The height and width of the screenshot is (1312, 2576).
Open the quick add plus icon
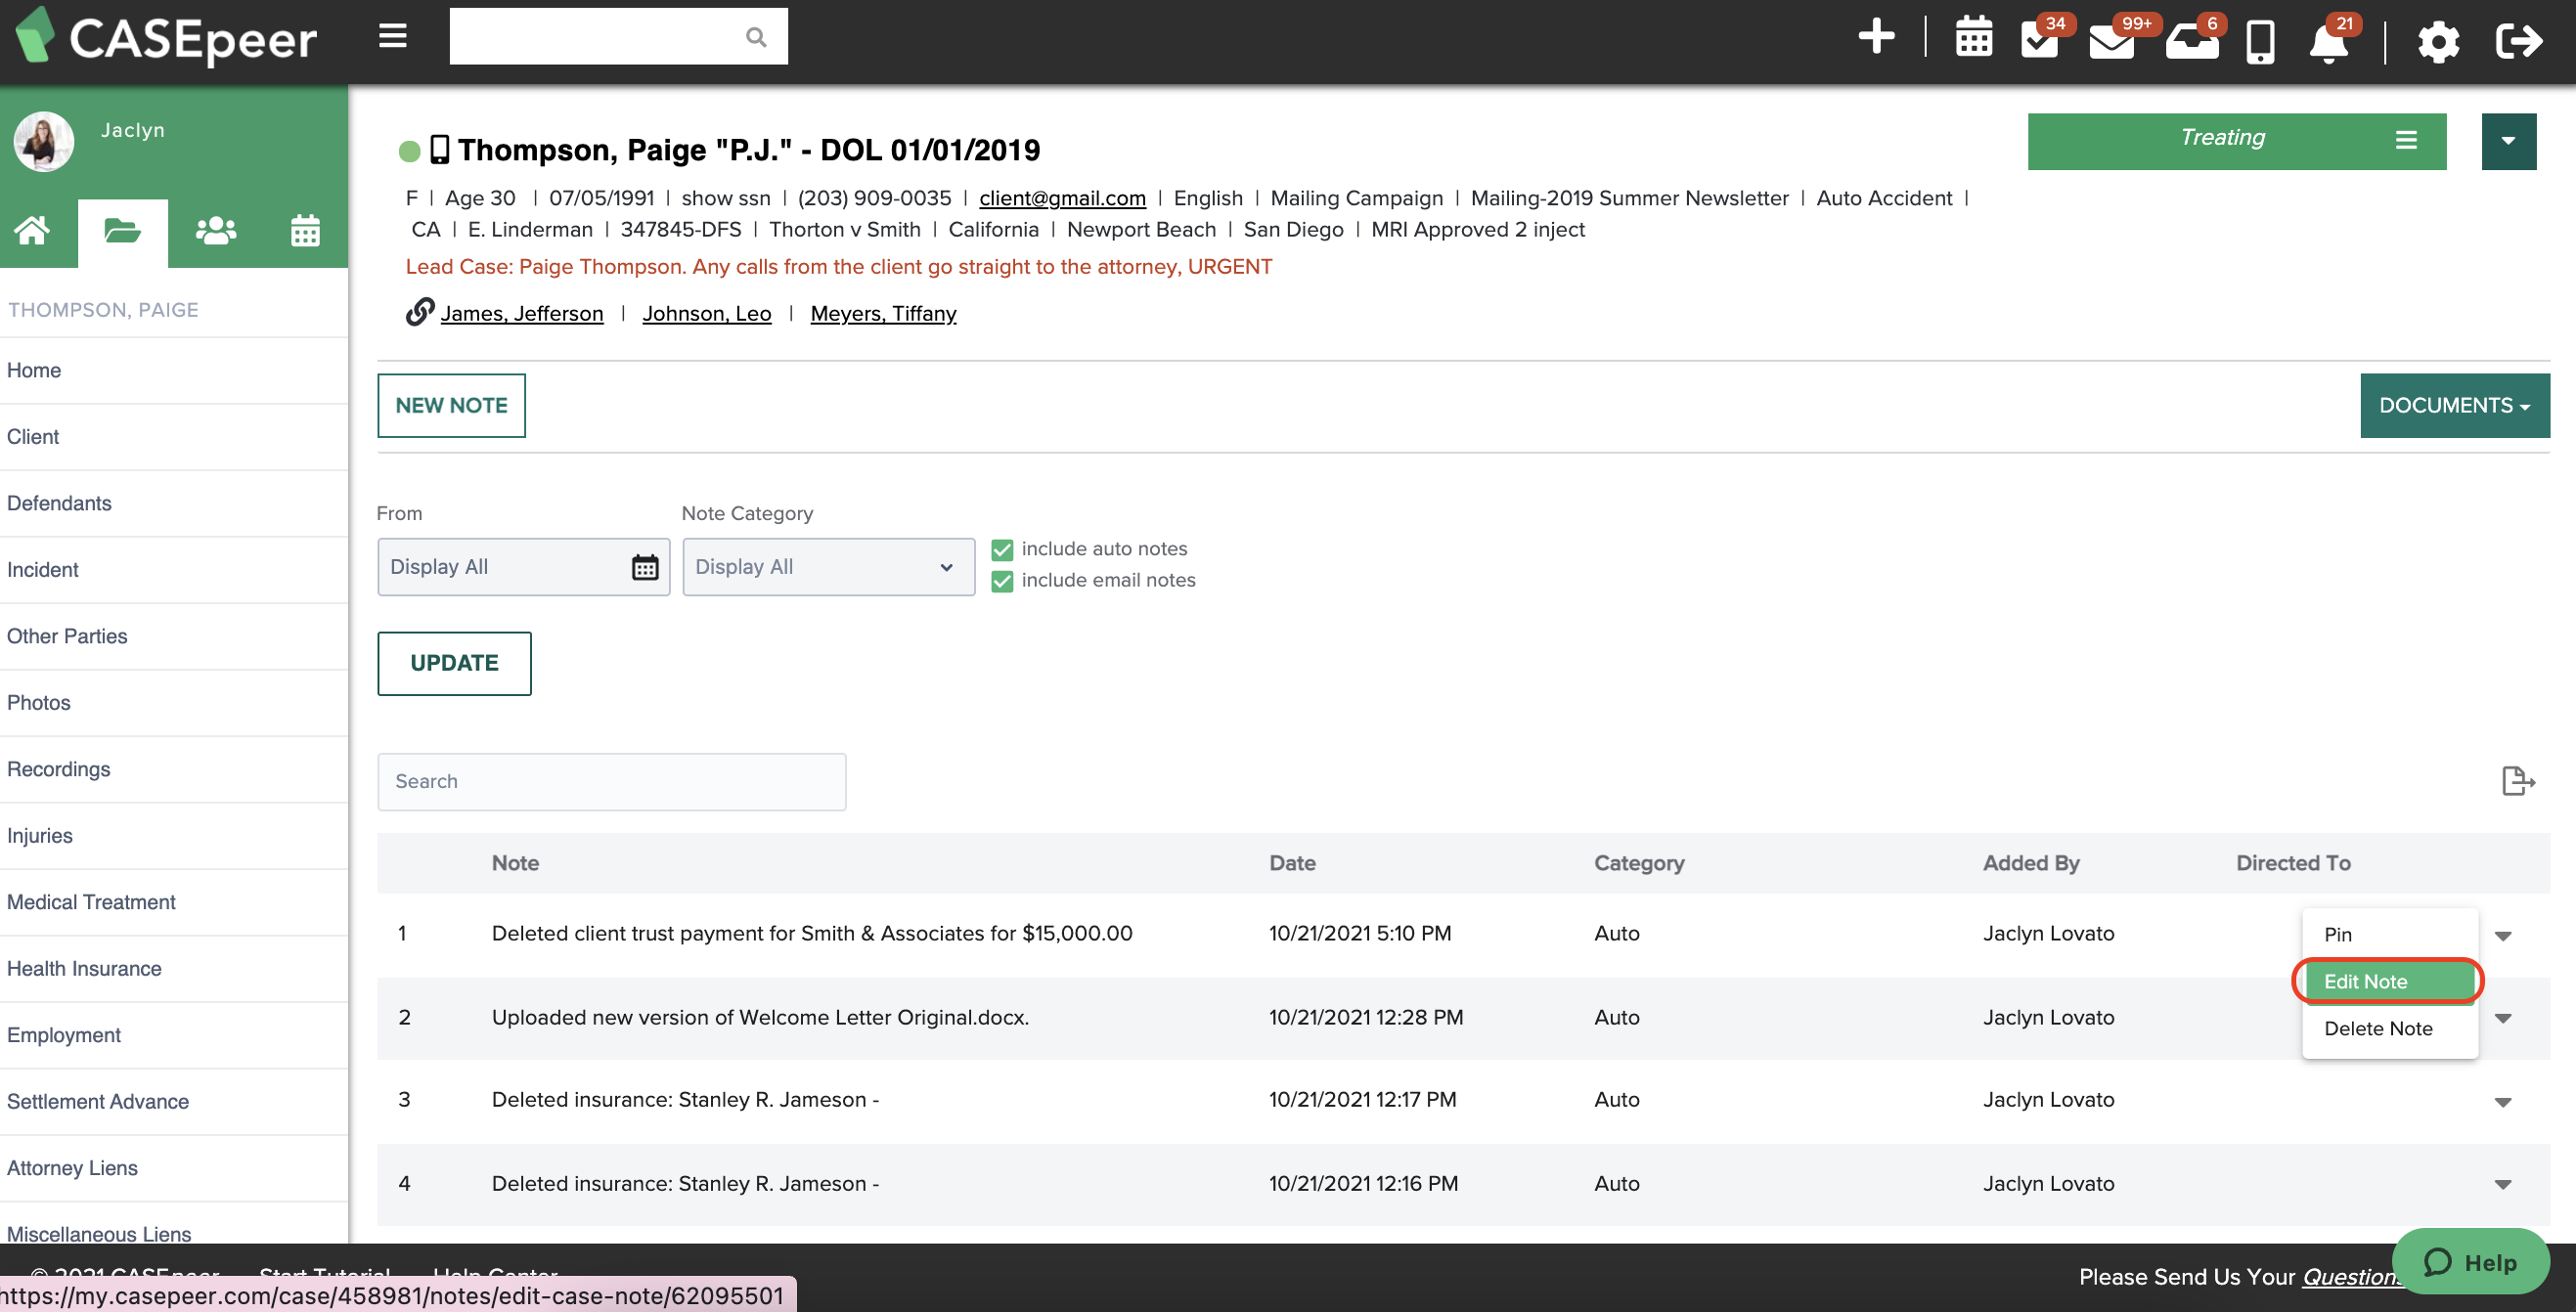click(1877, 36)
